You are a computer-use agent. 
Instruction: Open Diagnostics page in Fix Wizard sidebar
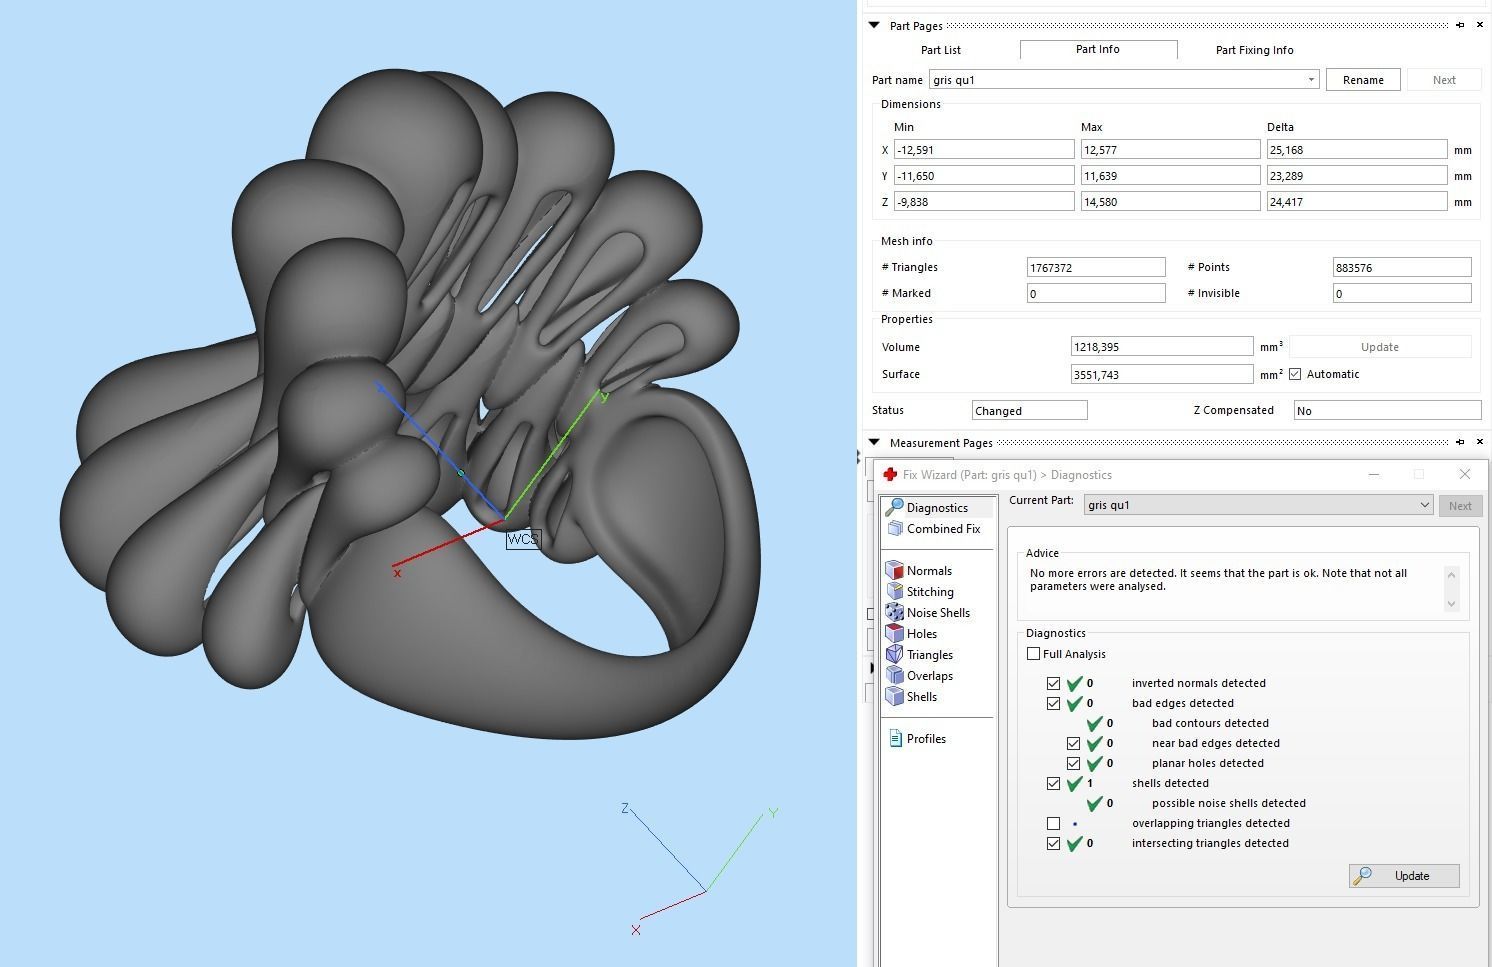coord(938,507)
